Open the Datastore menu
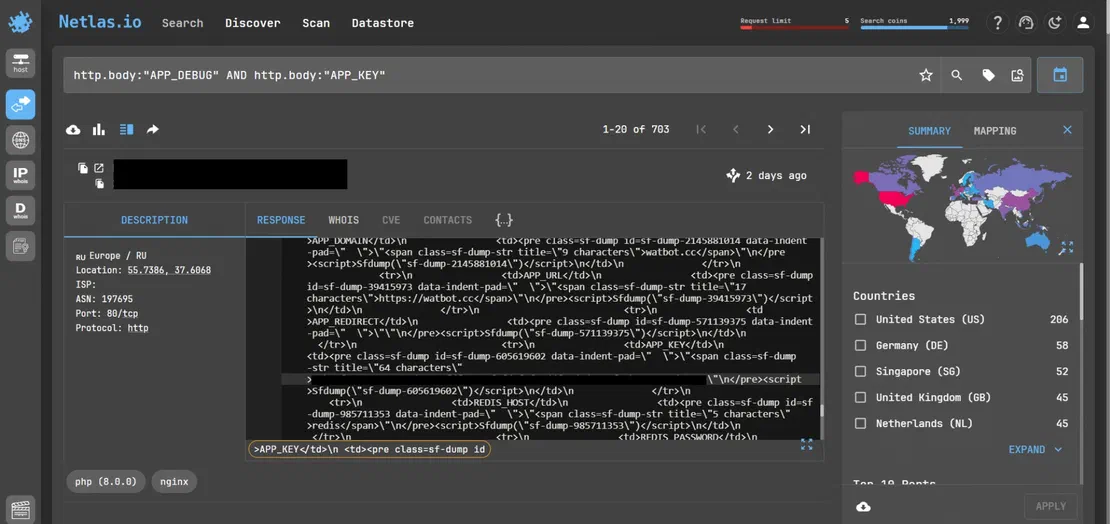 [x=383, y=23]
